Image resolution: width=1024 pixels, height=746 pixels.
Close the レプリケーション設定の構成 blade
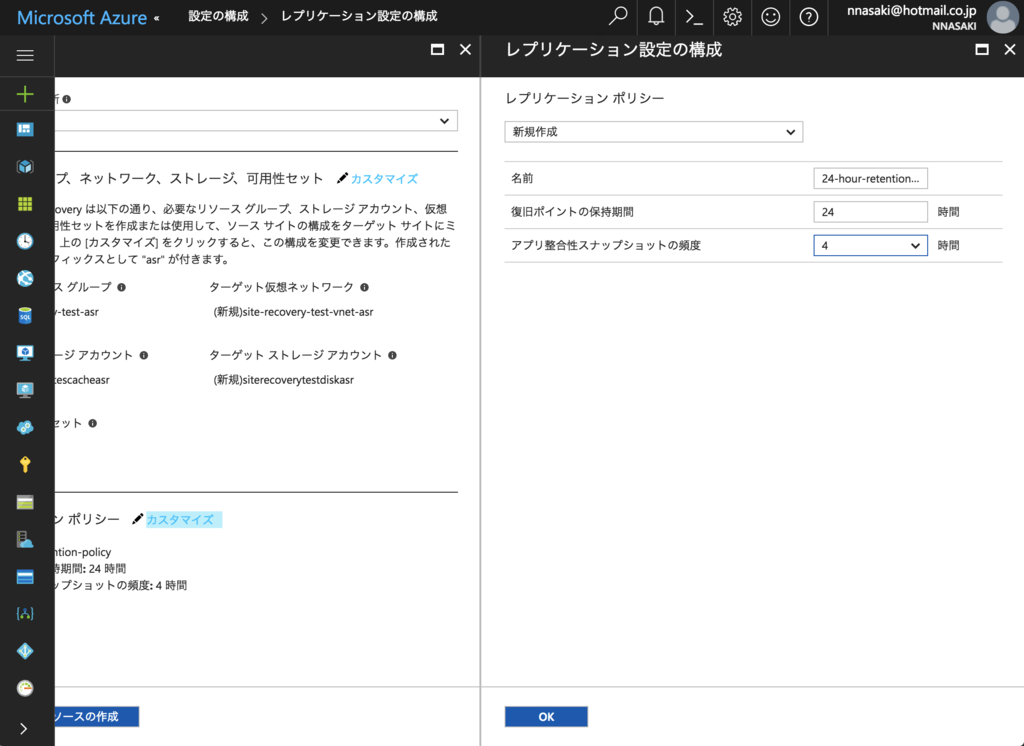click(1010, 50)
